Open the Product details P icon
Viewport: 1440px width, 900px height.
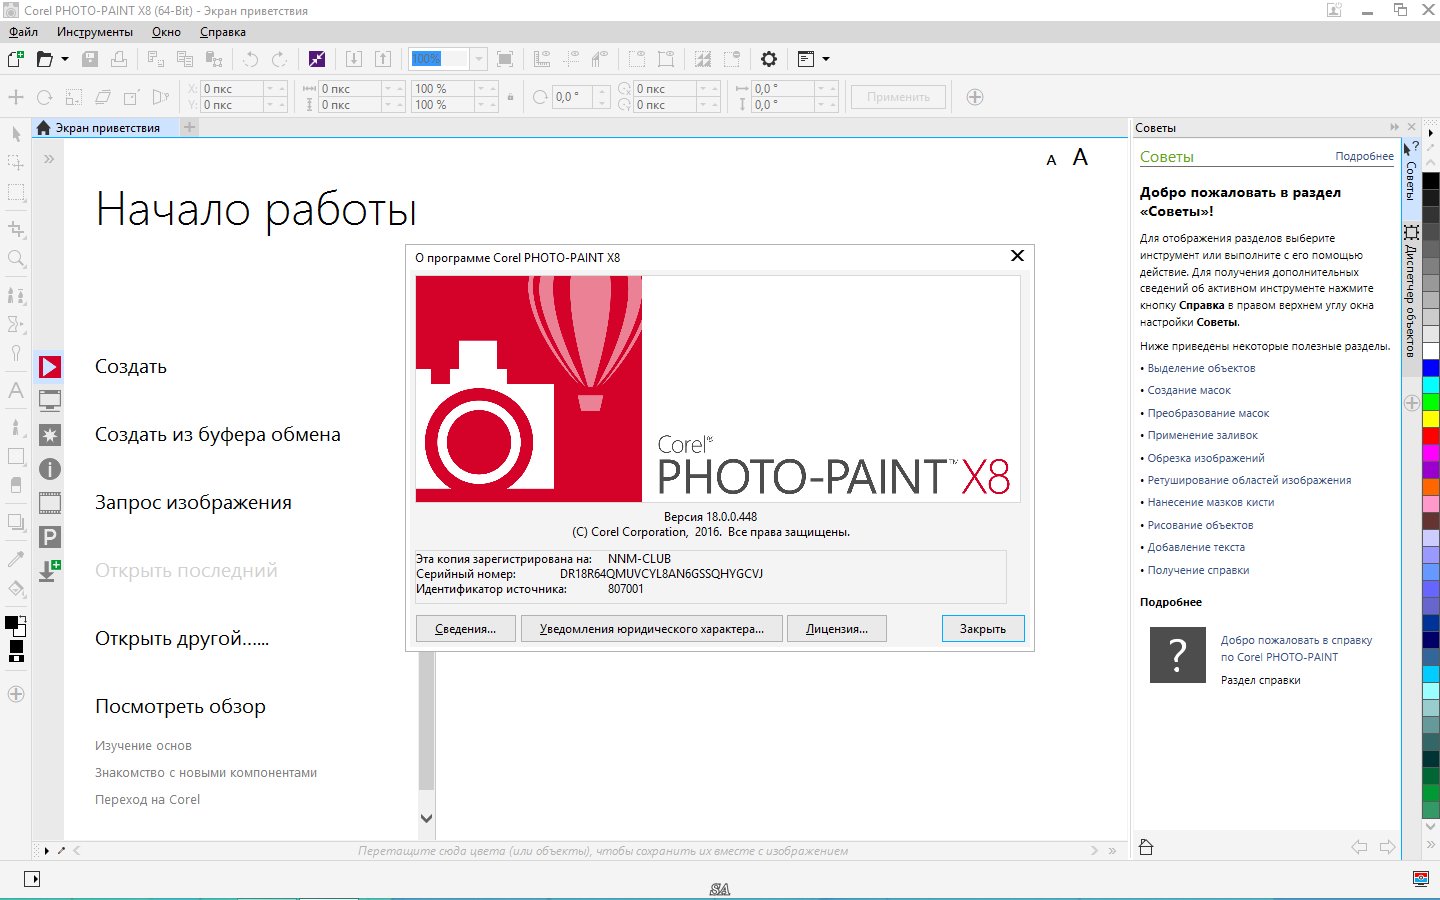[50, 537]
